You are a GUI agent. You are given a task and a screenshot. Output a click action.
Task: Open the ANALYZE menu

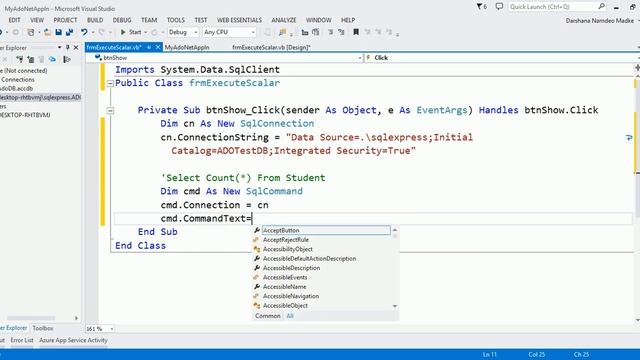(284, 20)
